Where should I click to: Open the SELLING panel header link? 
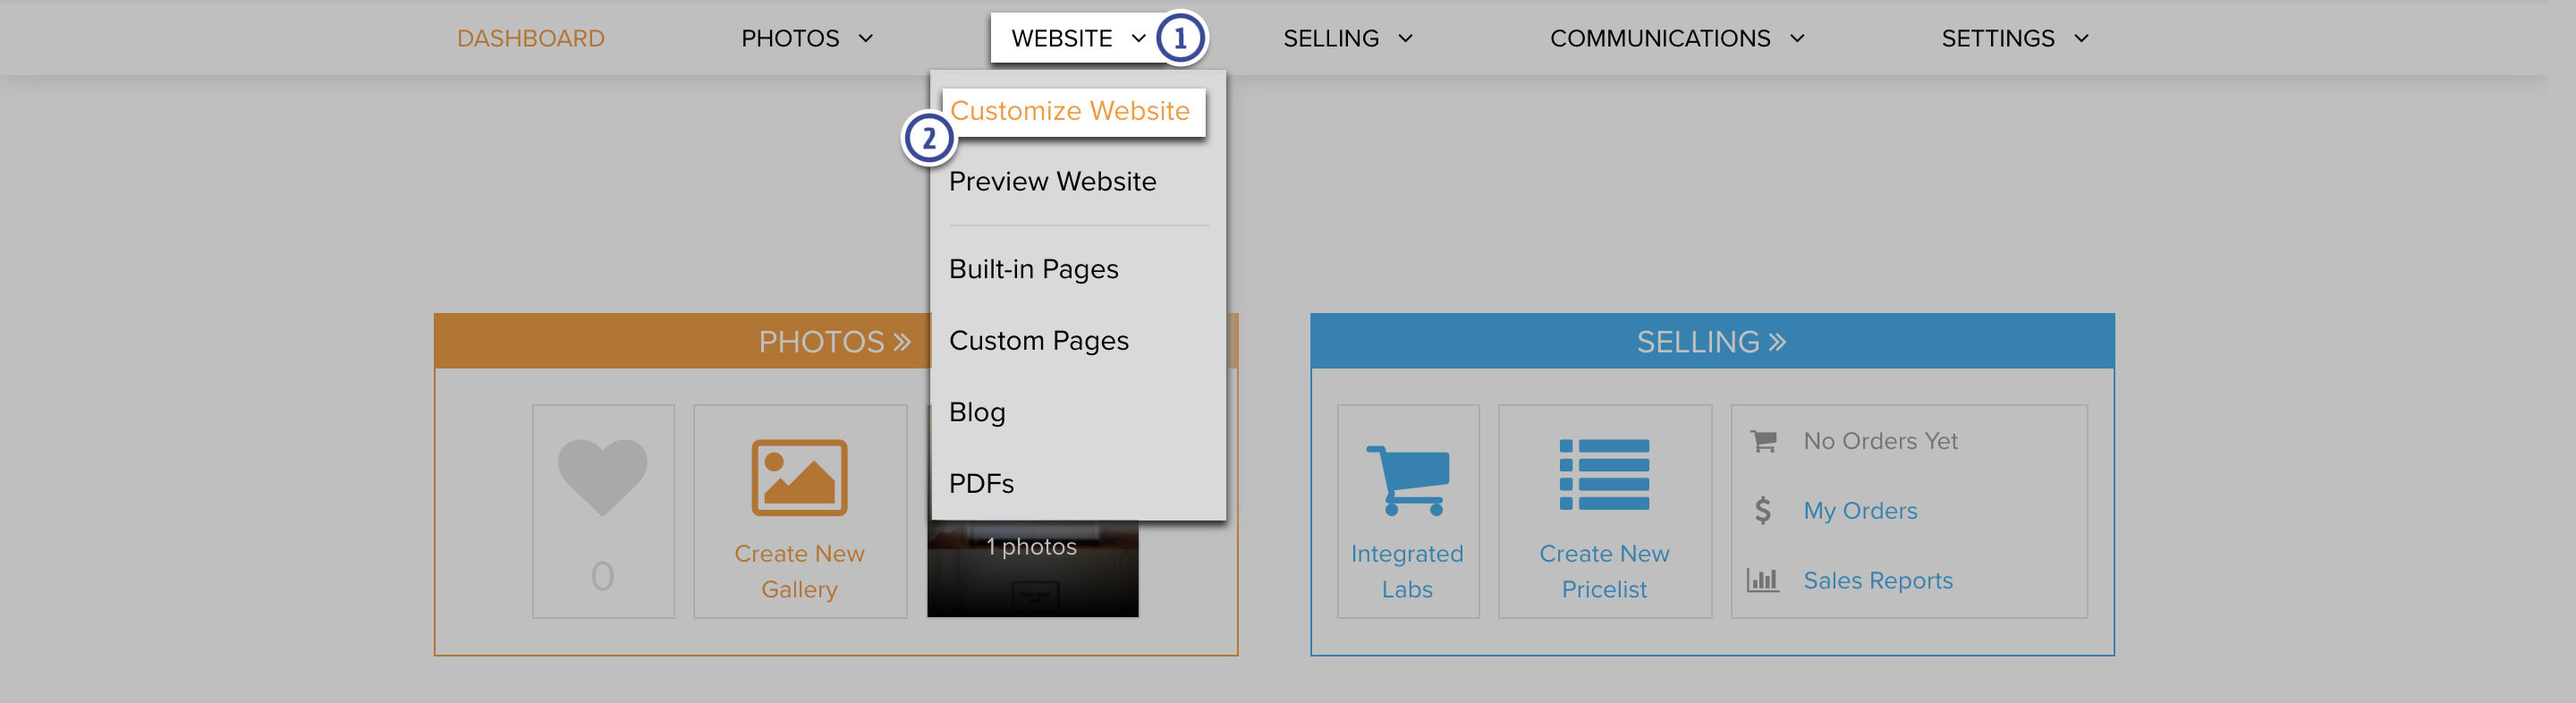(1697, 342)
